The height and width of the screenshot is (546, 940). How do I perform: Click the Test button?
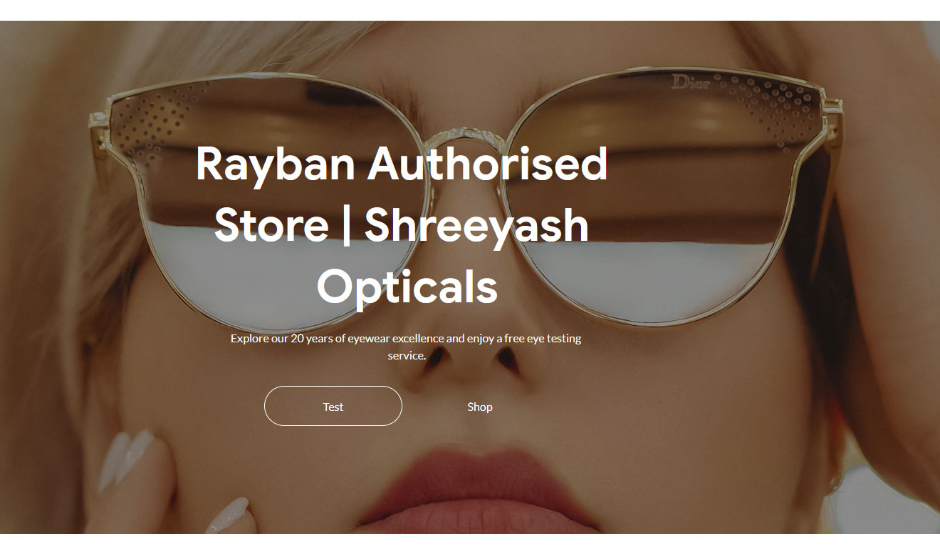333,406
